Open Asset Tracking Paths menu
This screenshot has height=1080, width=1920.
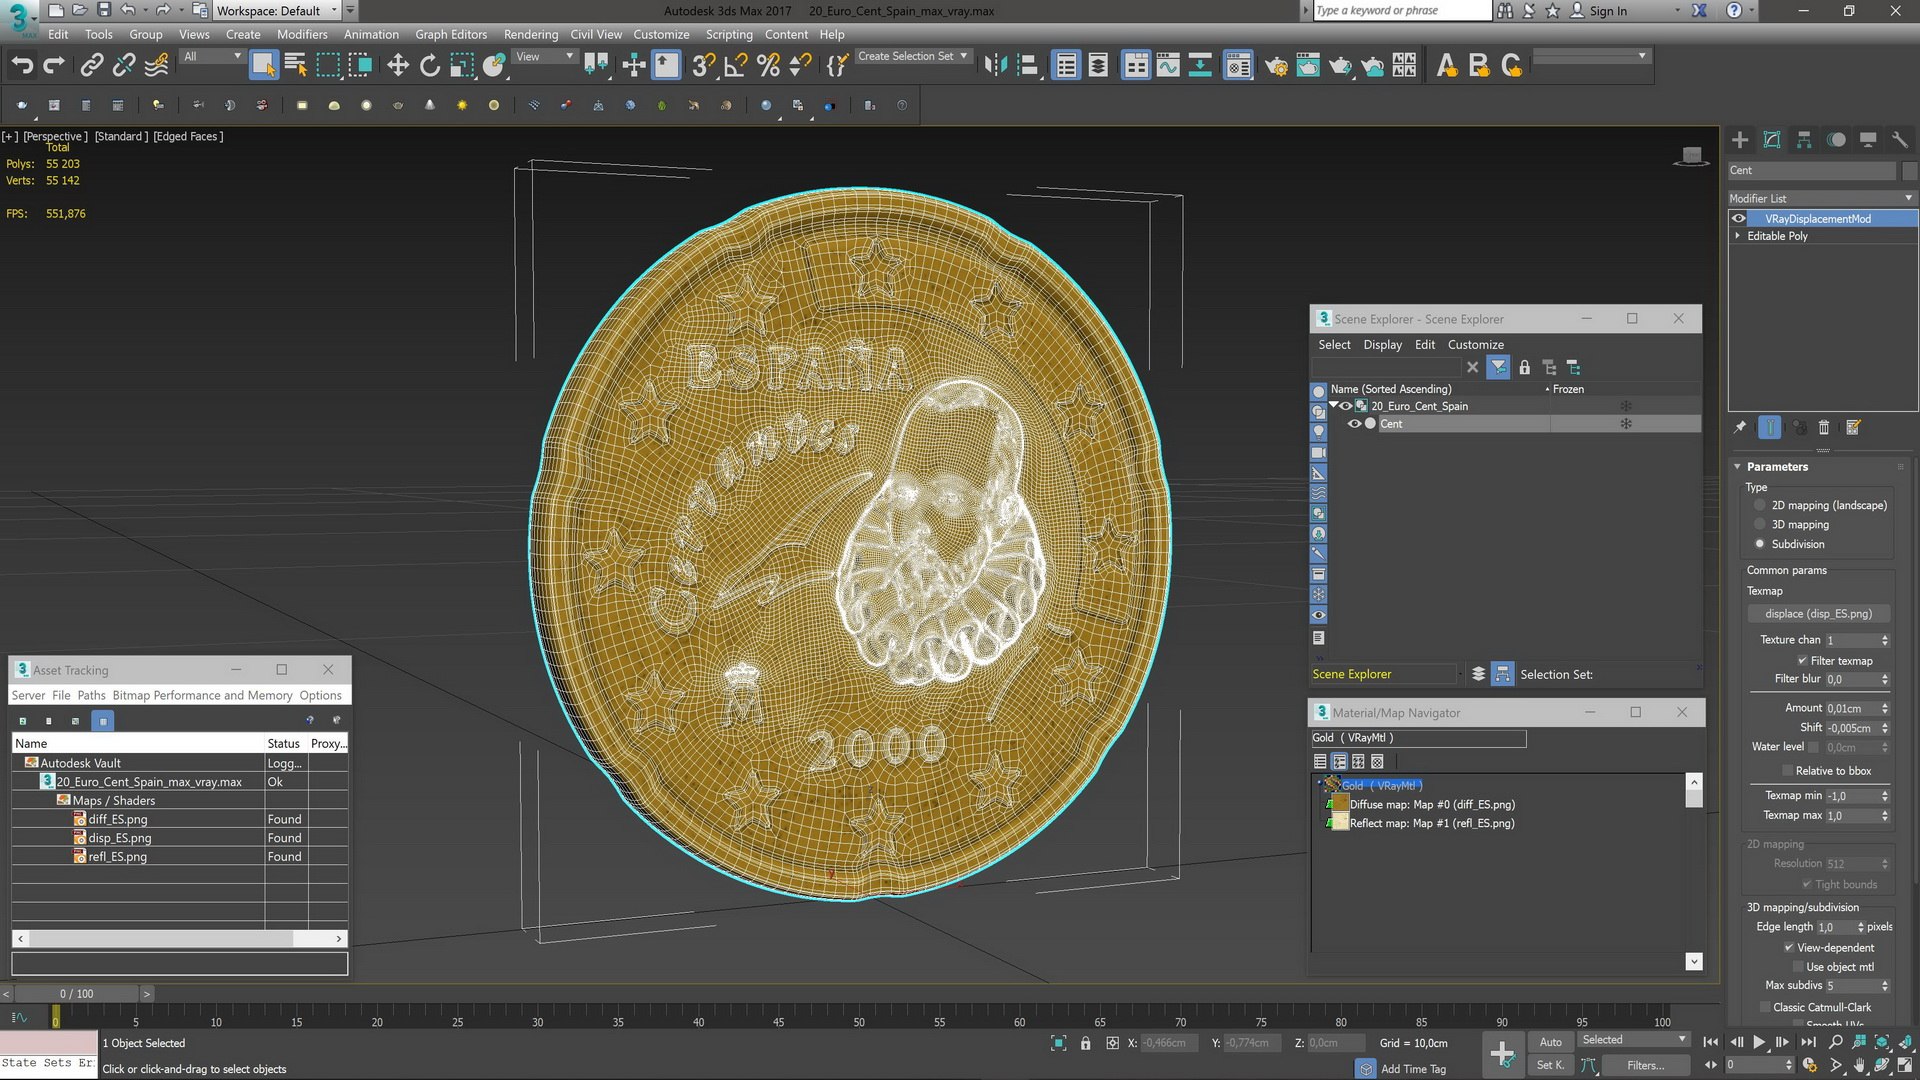91,696
